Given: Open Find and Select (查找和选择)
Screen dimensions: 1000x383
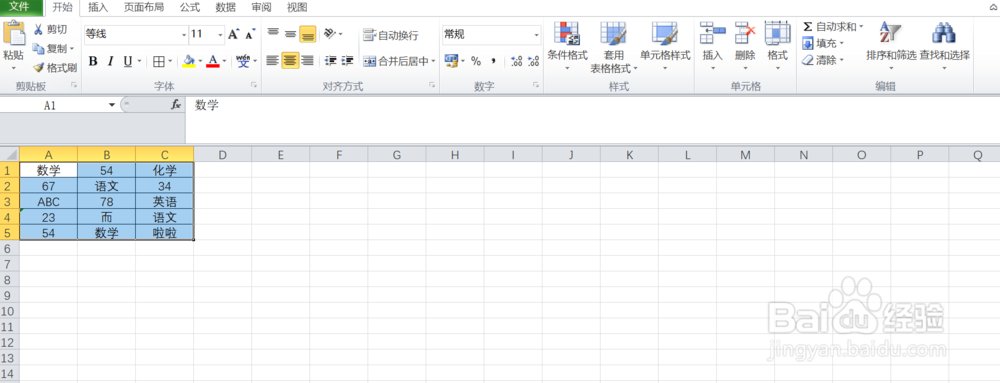Looking at the screenshot, I should coord(945,46).
